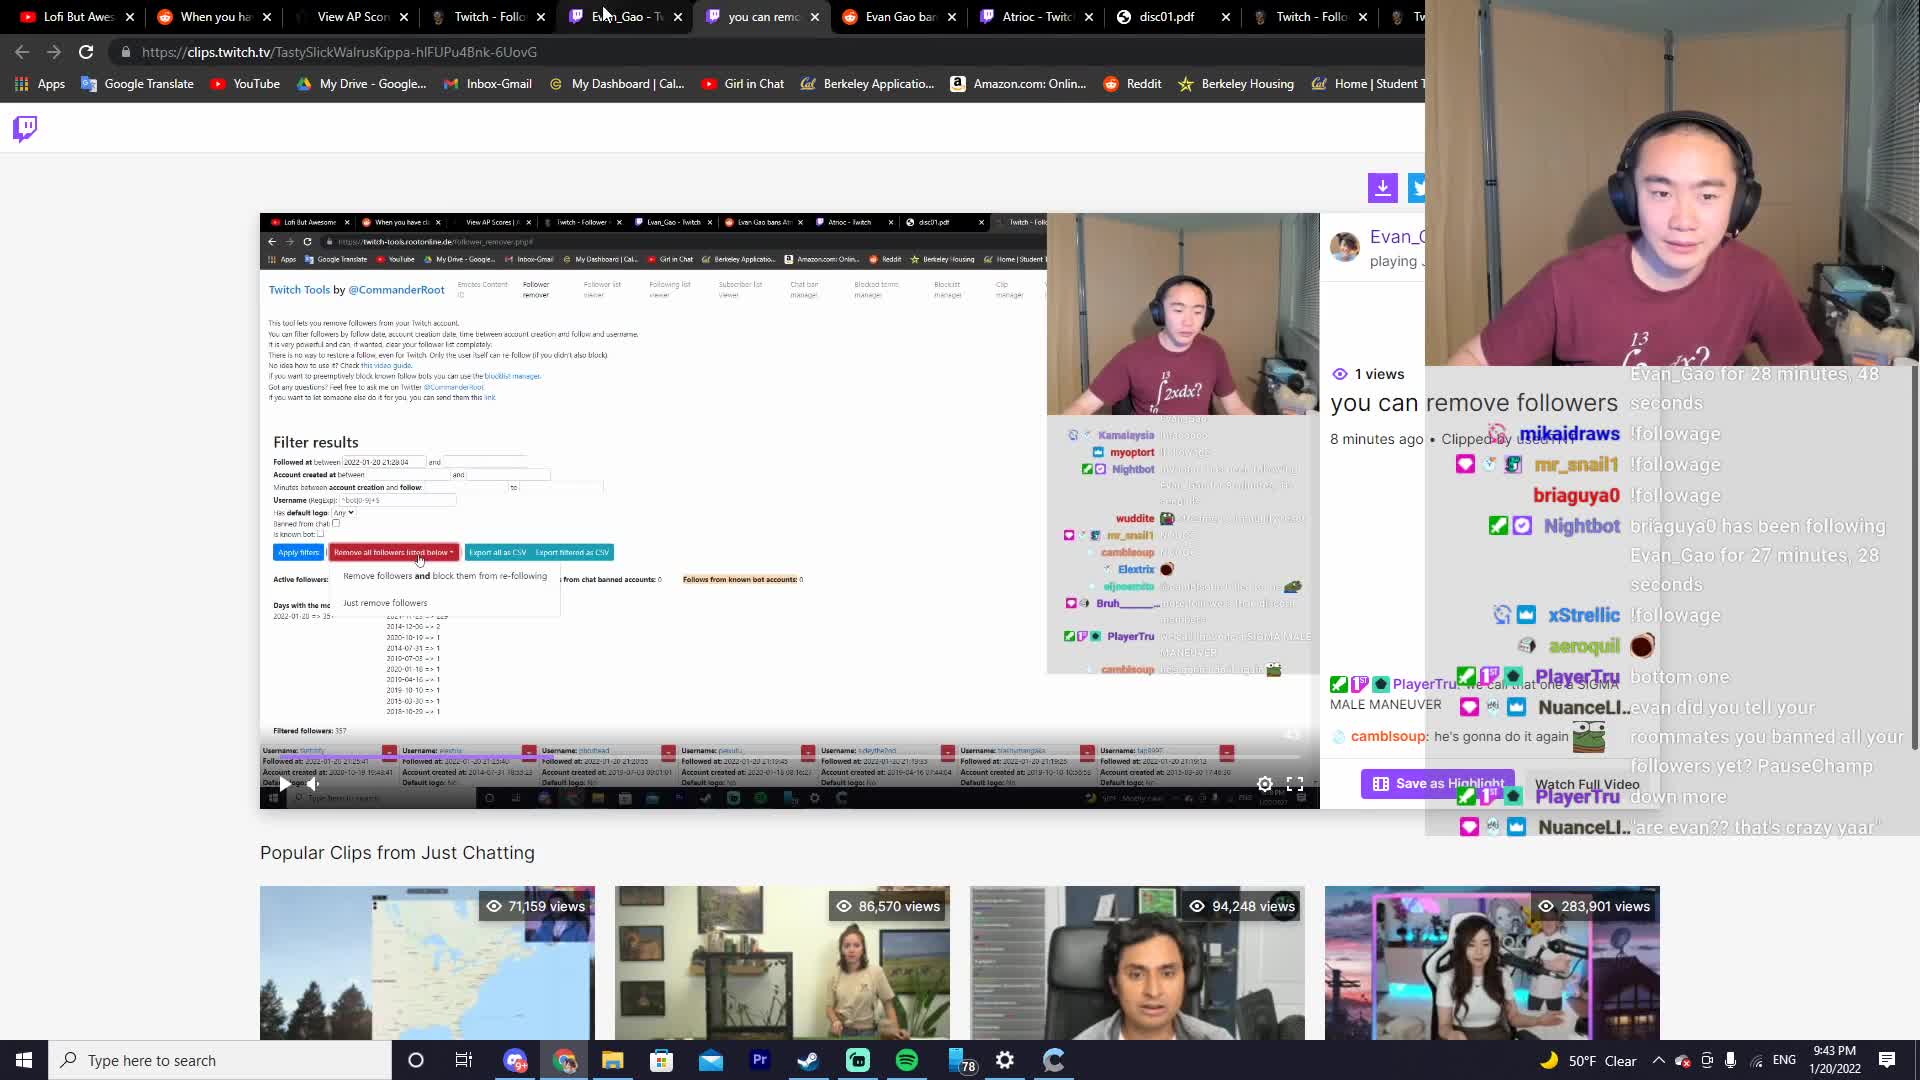
Task: Open the Windows Start menu
Action: pos(24,1060)
